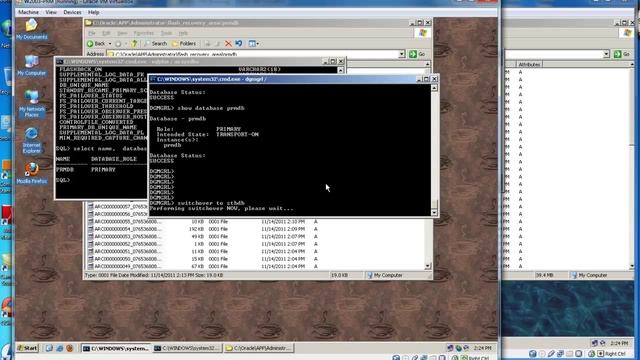Screen dimensions: 640x360
Task: Click the guest system tray clock 2:24 PM
Action: click(483, 348)
